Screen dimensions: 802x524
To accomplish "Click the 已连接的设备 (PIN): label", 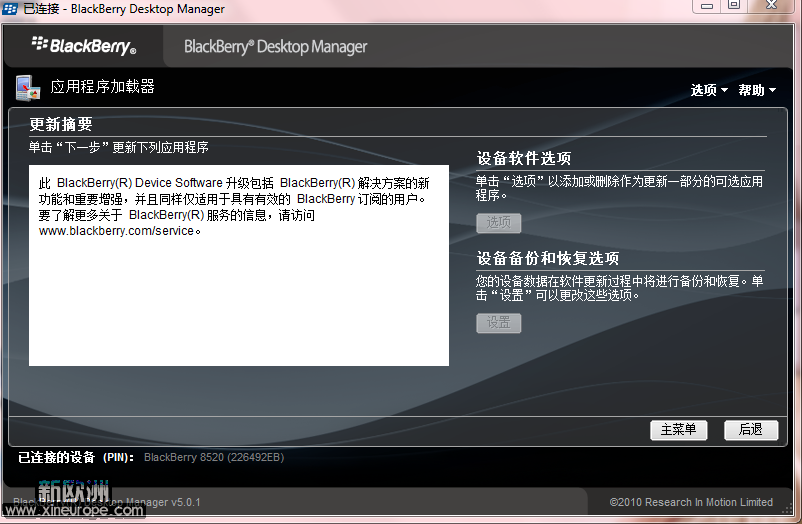I will [x=76, y=457].
